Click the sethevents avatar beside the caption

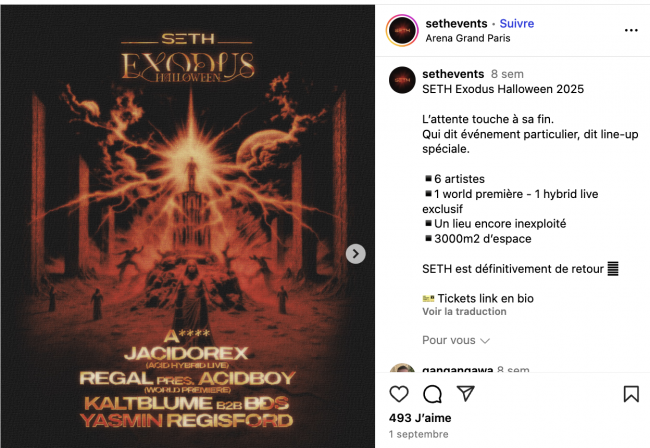tap(402, 80)
